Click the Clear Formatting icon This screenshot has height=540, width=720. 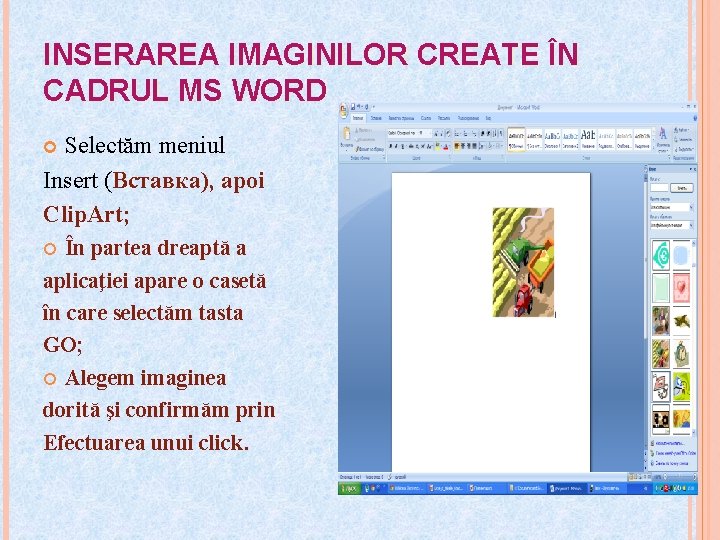coord(448,133)
